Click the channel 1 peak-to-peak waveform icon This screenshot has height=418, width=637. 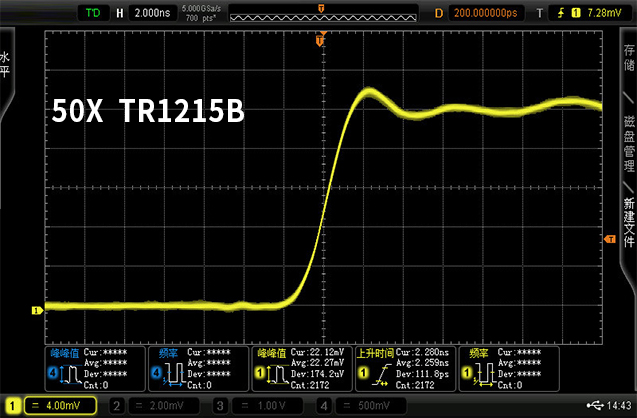(277, 374)
